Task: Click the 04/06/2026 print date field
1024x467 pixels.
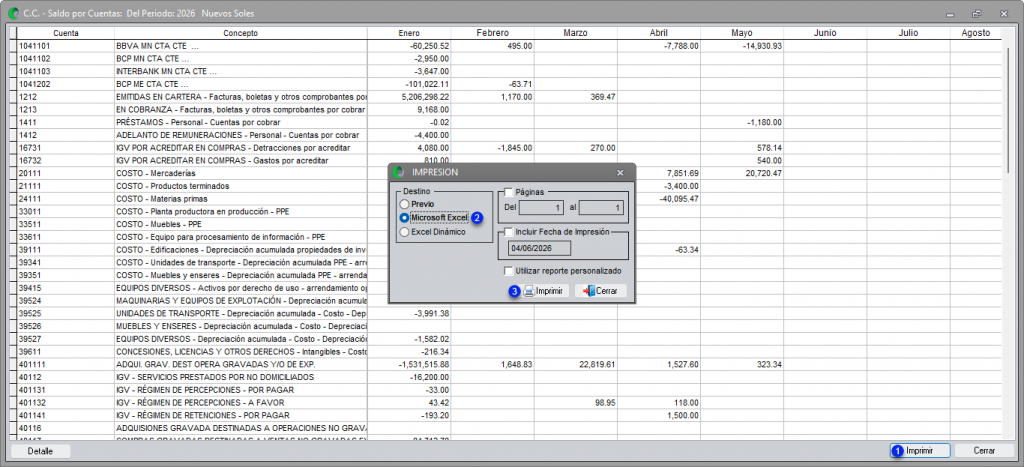Action: point(539,248)
